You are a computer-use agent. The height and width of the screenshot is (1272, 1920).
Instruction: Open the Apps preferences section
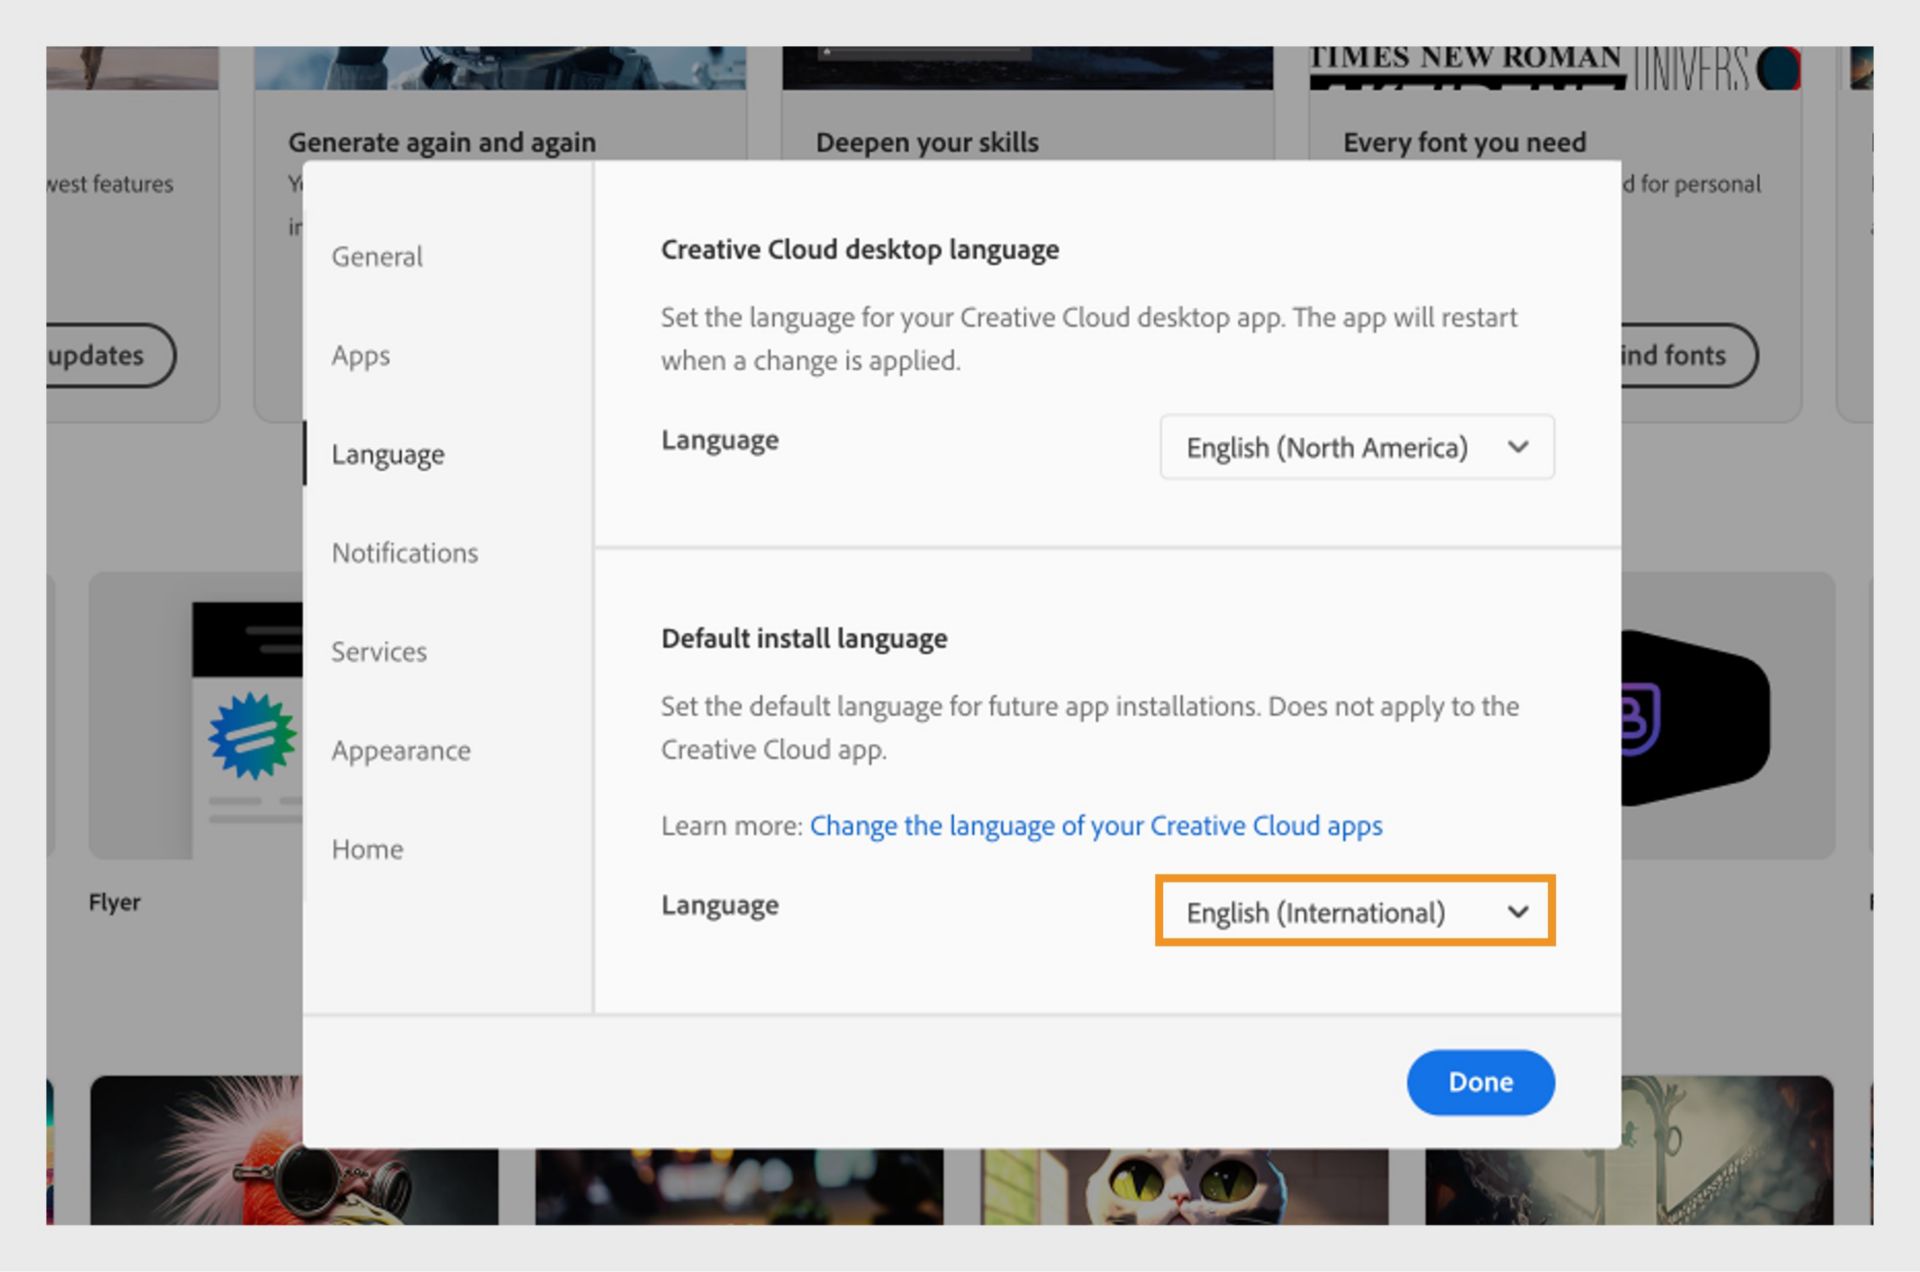pyautogui.click(x=361, y=355)
